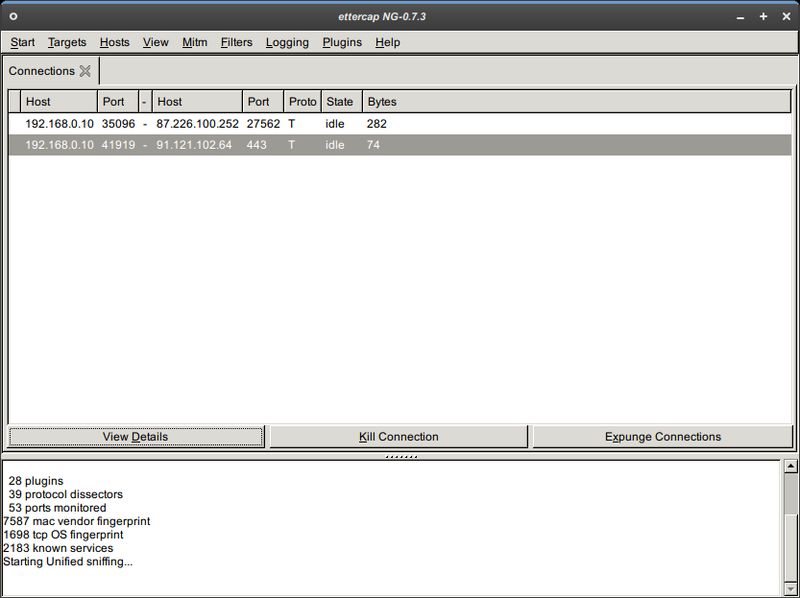The width and height of the screenshot is (800, 598).
Task: Click the View Details button
Action: (x=136, y=437)
